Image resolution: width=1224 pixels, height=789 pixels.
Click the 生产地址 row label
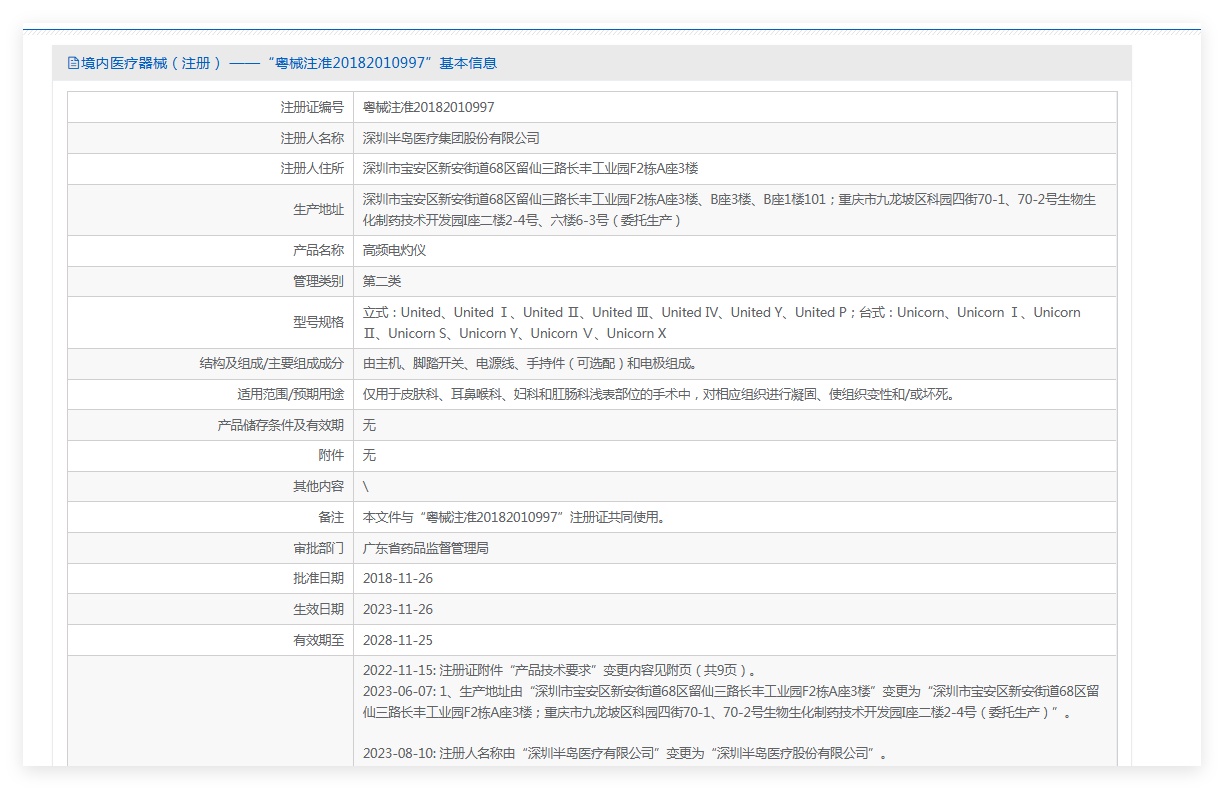pyautogui.click(x=318, y=209)
